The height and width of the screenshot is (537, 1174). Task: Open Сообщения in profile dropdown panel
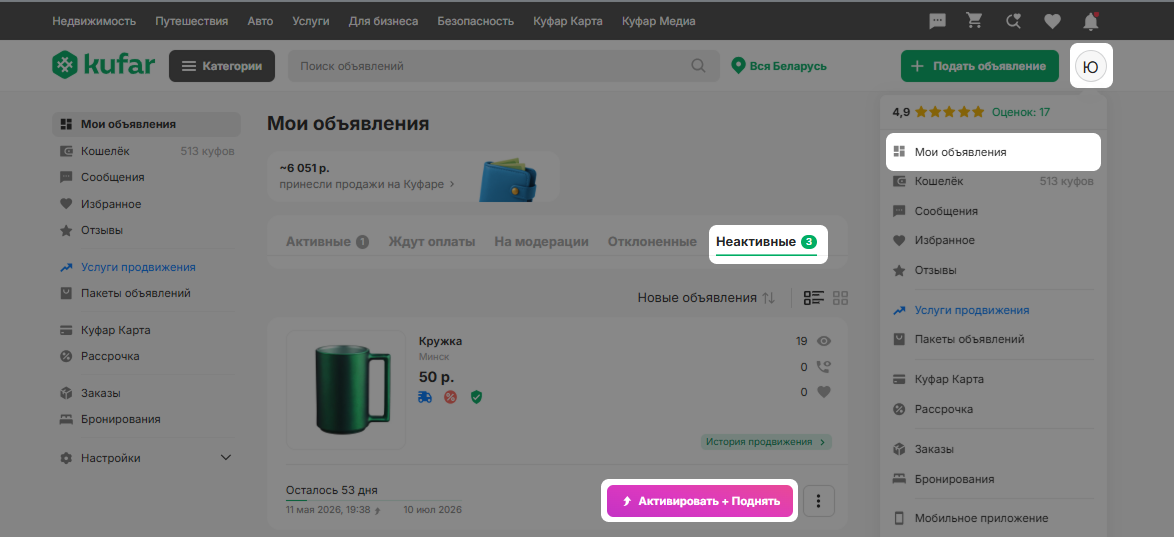(x=994, y=211)
